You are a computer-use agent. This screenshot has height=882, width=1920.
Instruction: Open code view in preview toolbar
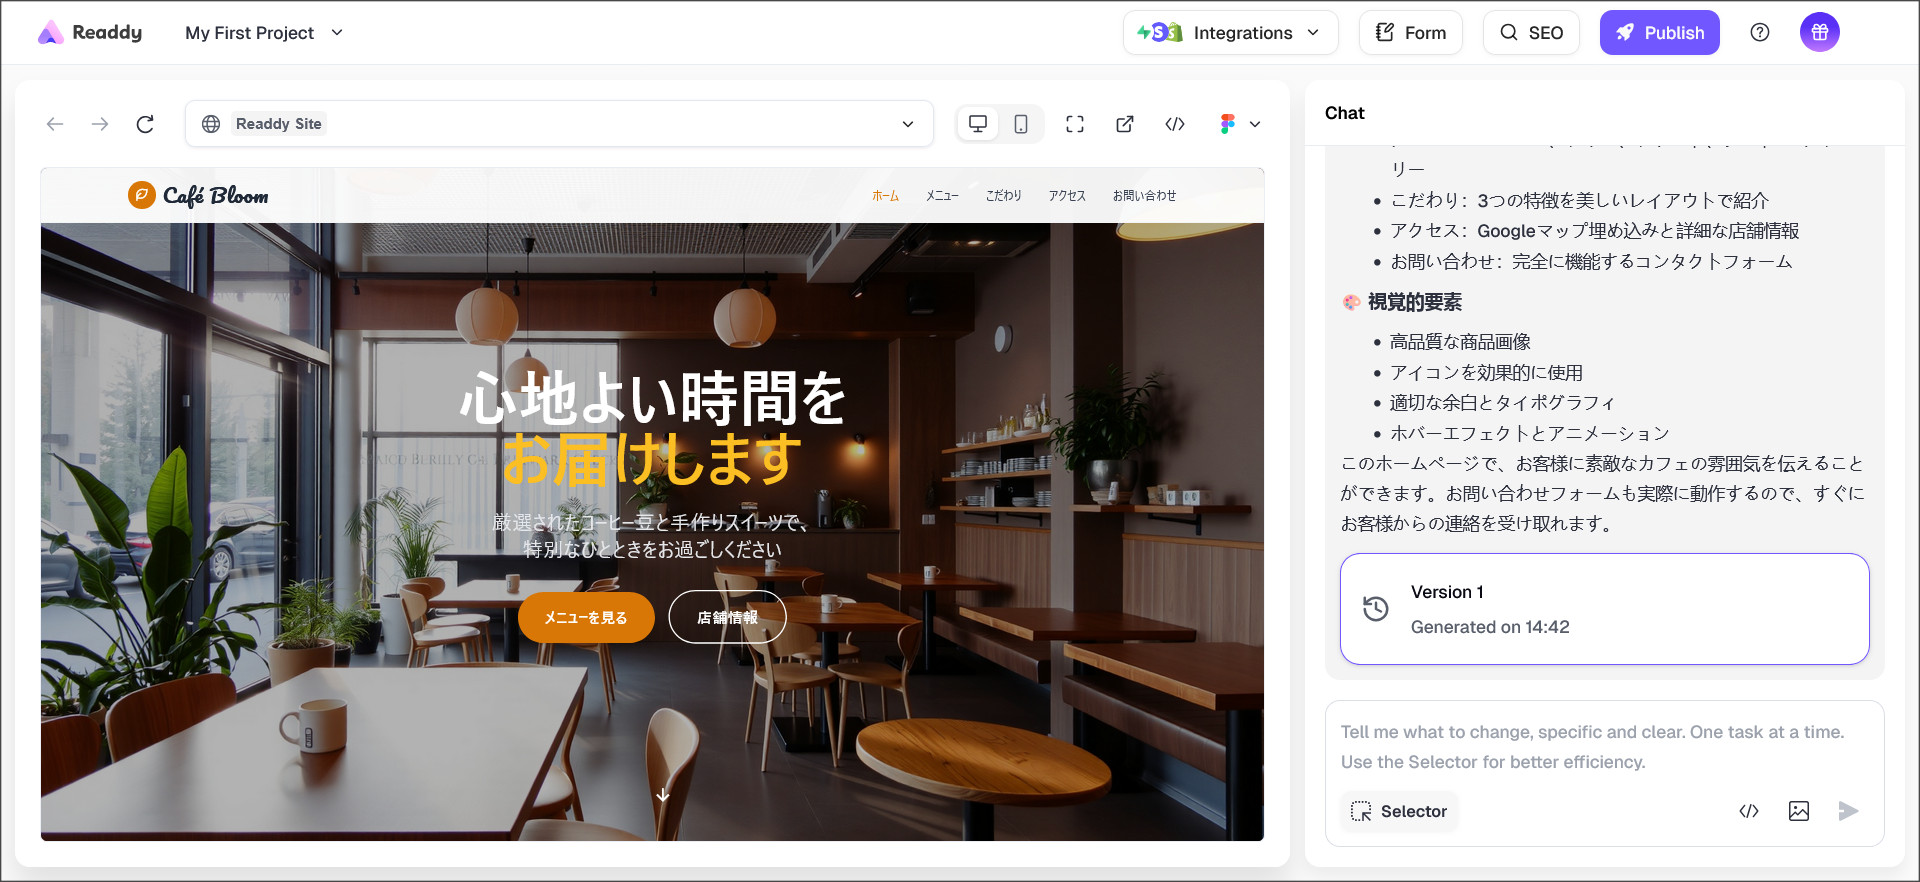[x=1175, y=124]
